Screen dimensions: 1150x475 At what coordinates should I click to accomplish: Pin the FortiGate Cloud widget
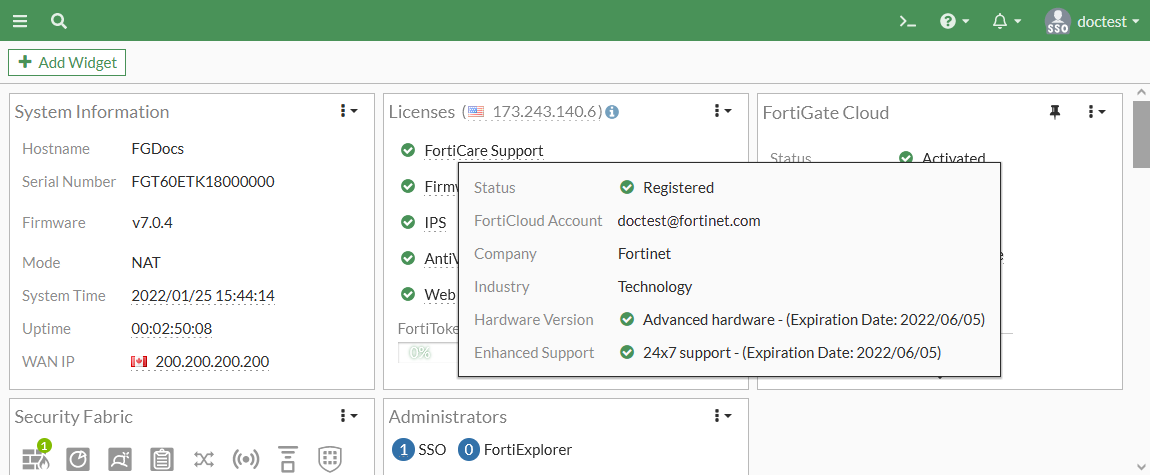click(x=1054, y=112)
